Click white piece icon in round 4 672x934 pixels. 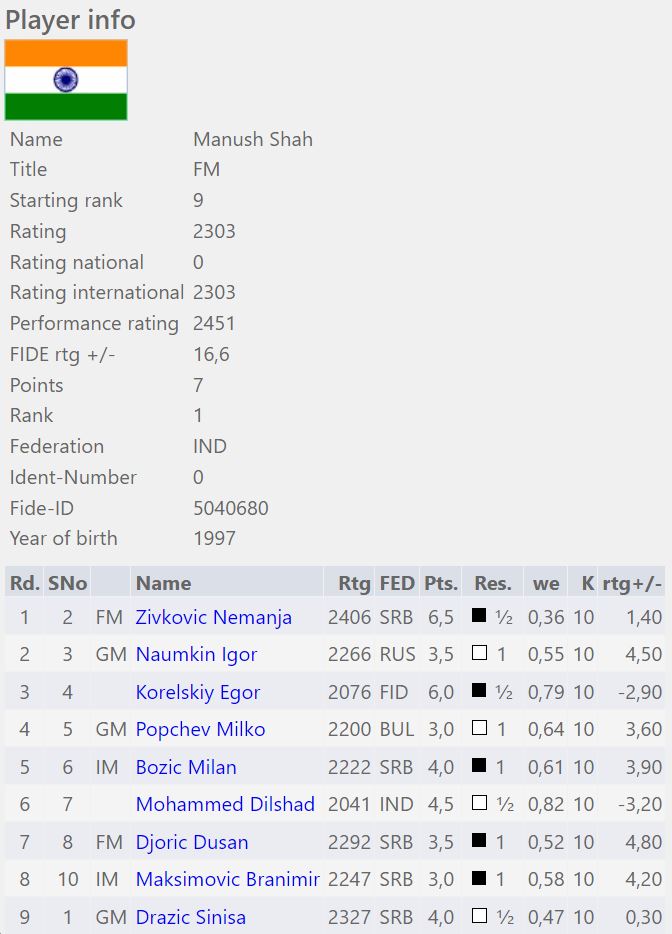tap(479, 729)
